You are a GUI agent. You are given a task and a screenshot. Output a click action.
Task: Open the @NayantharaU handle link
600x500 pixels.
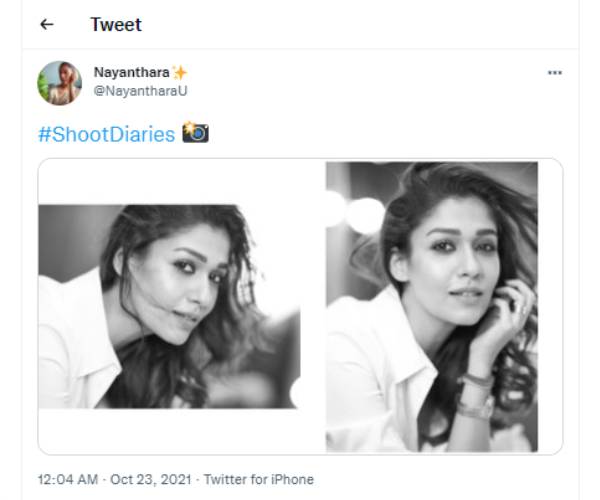141,91
